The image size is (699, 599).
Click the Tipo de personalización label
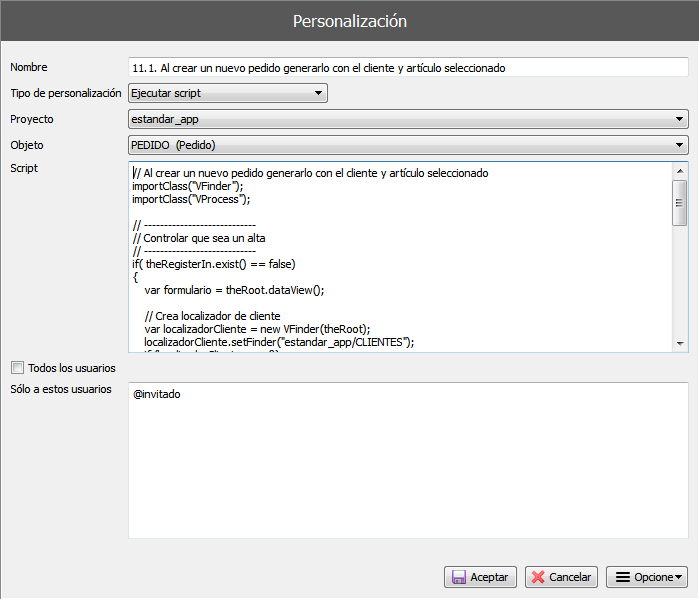pos(66,93)
